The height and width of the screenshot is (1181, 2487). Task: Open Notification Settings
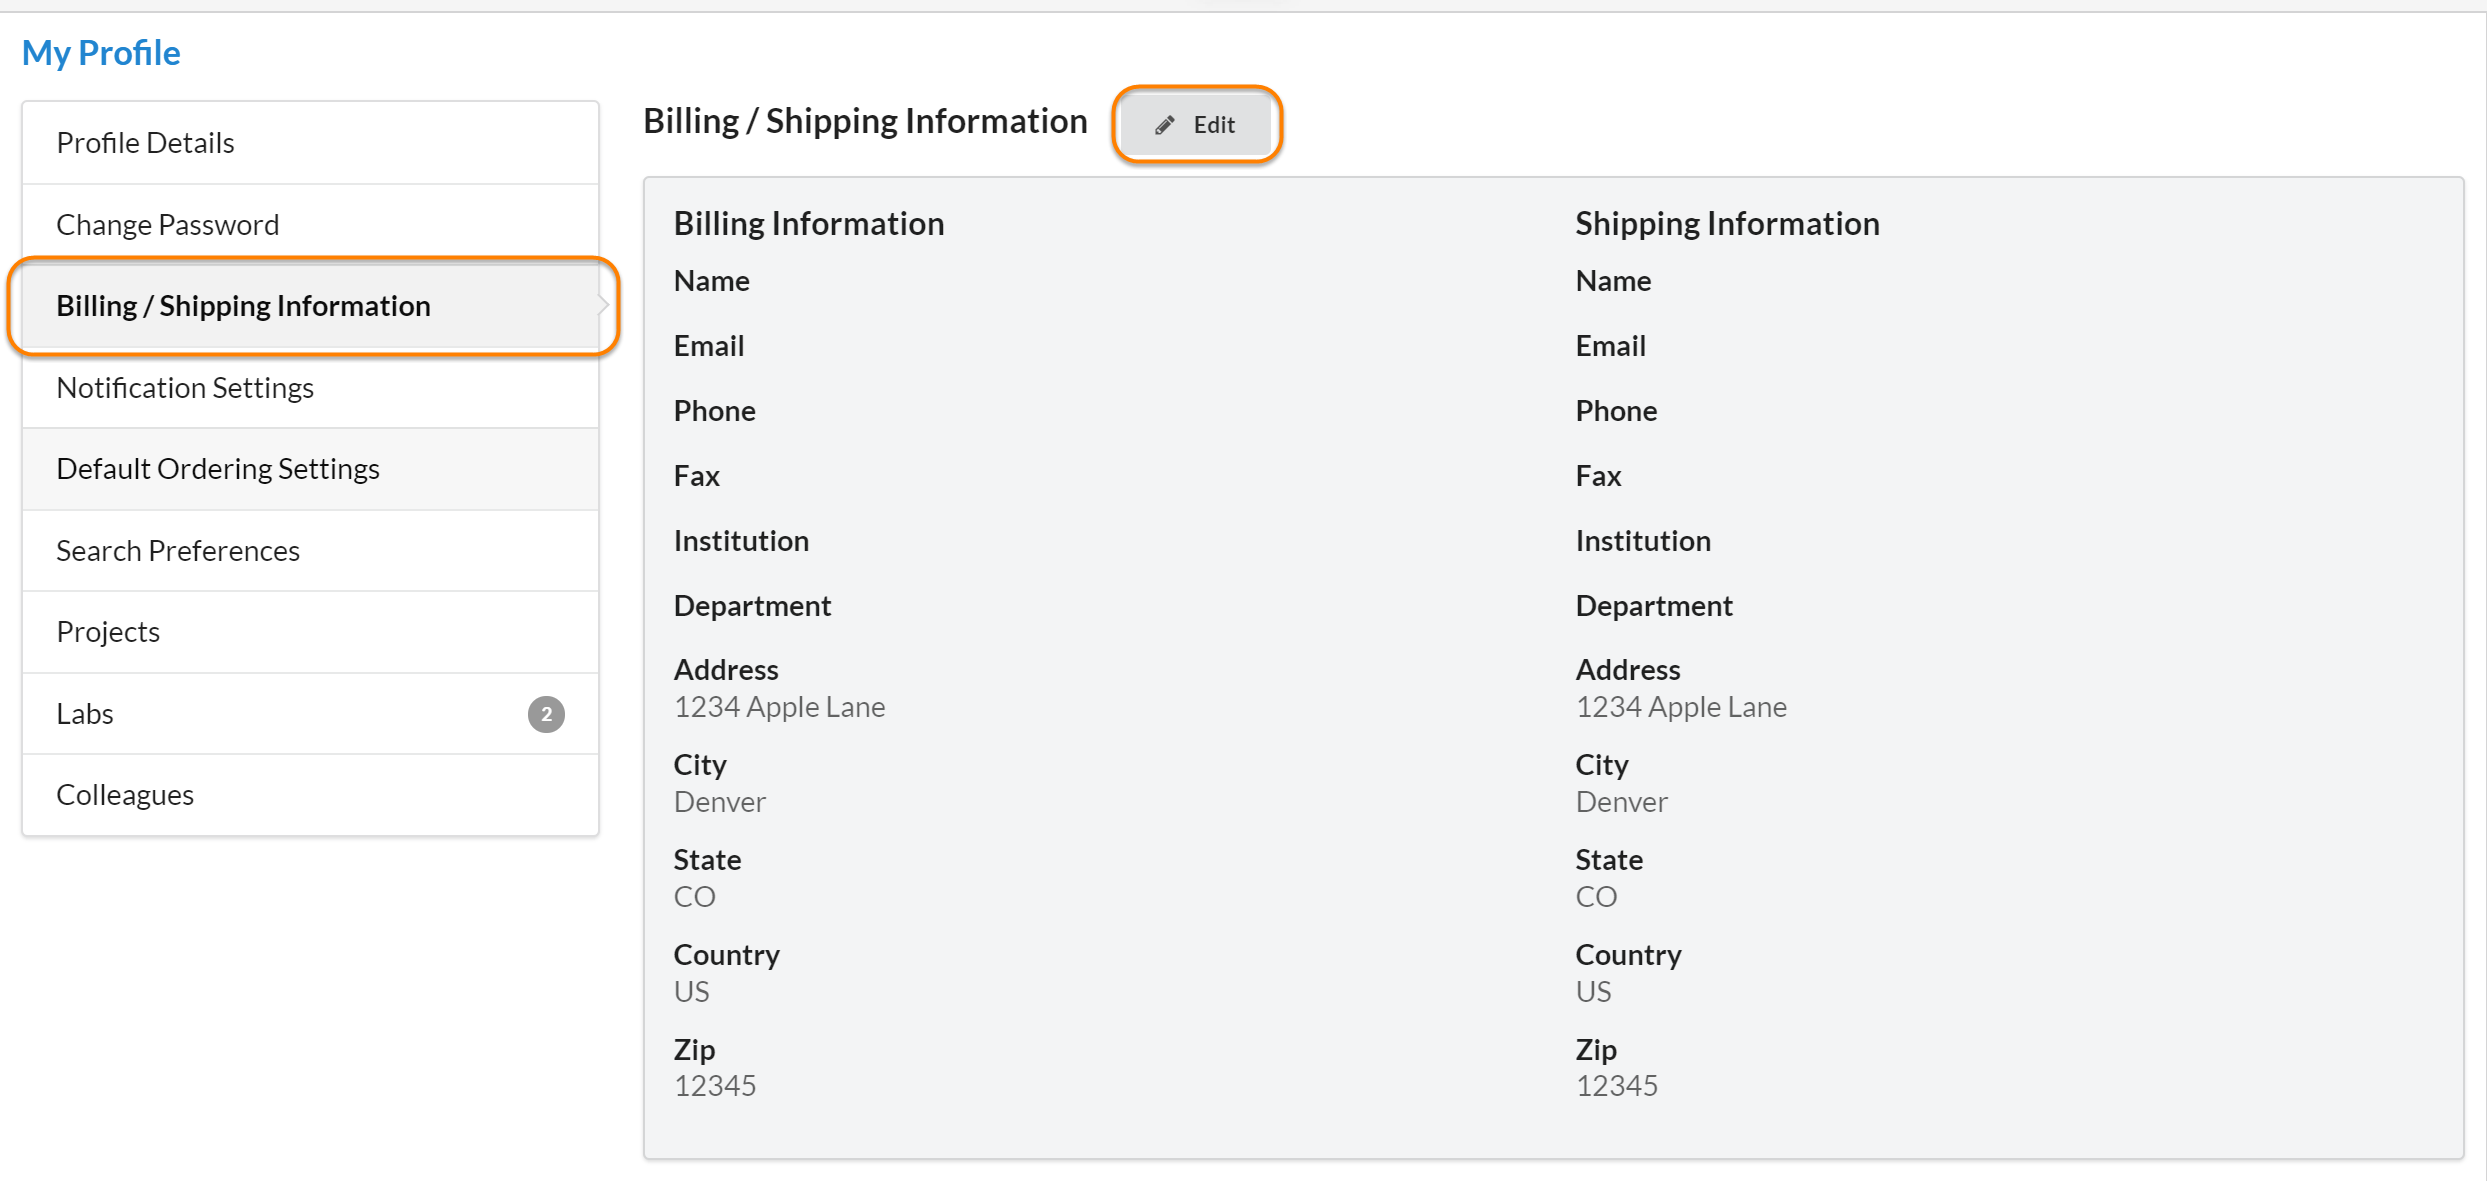[185, 388]
